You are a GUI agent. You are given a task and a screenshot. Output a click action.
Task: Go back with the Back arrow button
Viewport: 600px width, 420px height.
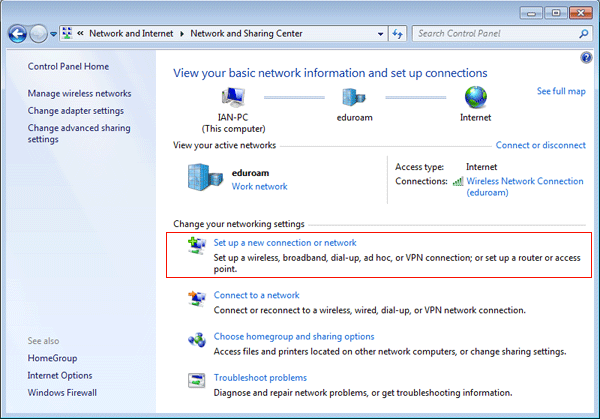click(x=17, y=33)
